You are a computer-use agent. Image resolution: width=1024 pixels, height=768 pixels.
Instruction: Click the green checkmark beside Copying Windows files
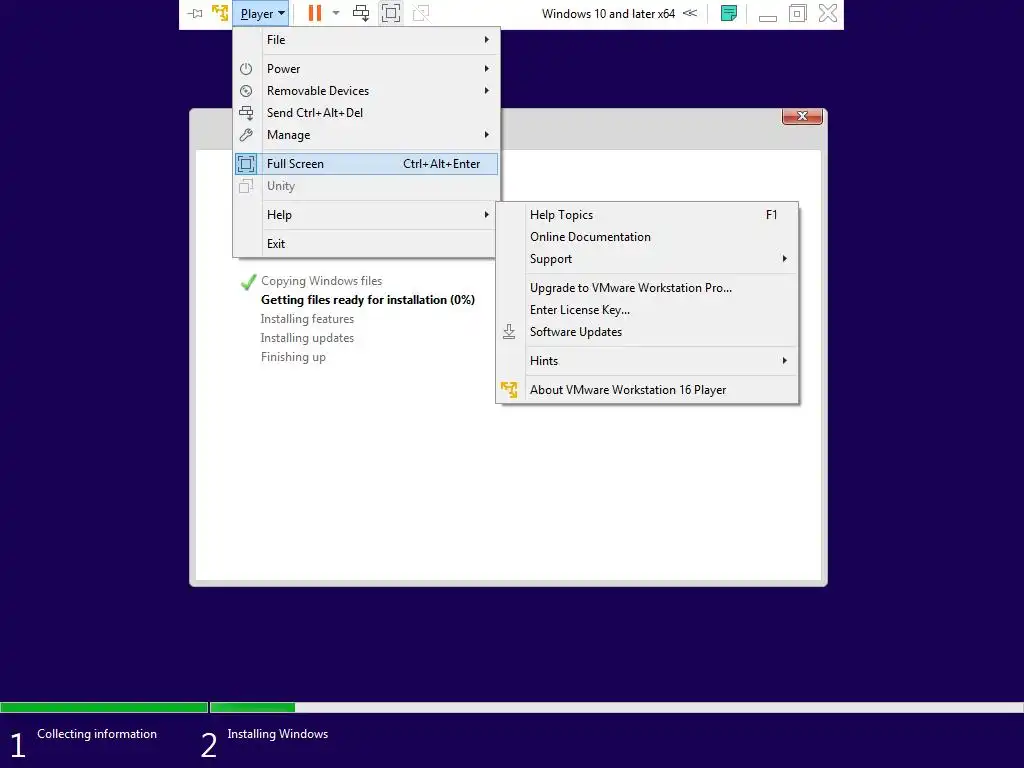(248, 282)
